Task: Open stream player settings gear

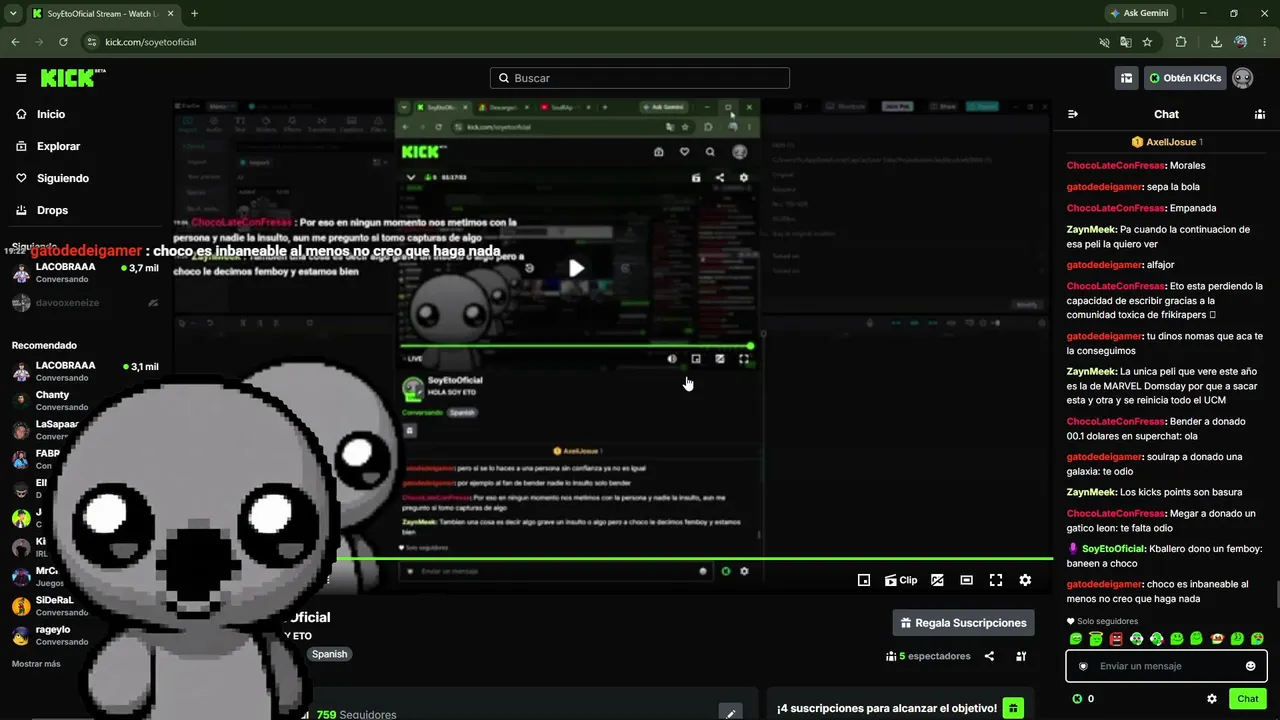Action: (x=1025, y=580)
